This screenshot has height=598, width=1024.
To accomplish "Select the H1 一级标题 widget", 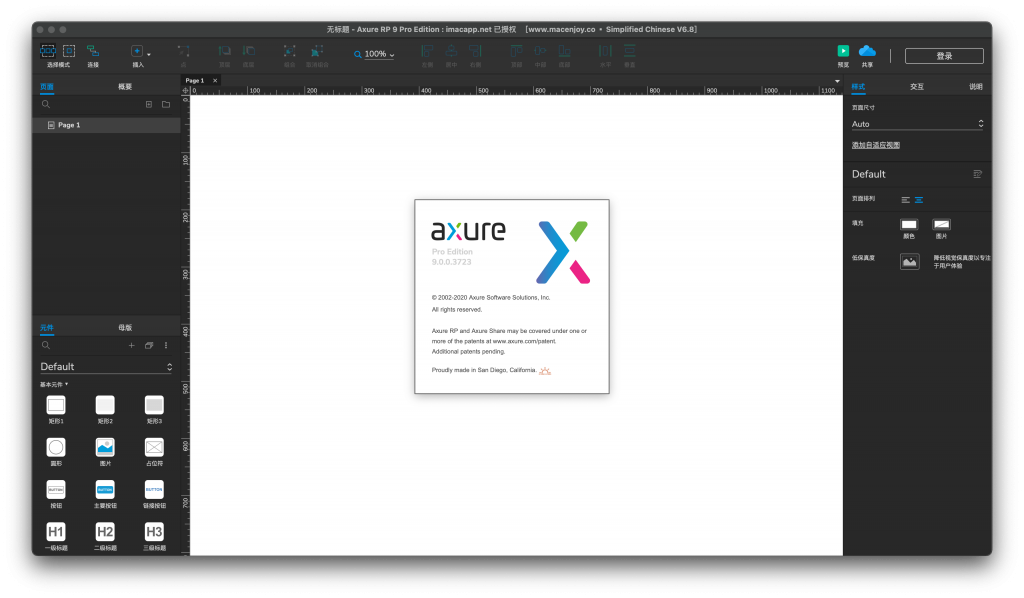I will click(56, 532).
